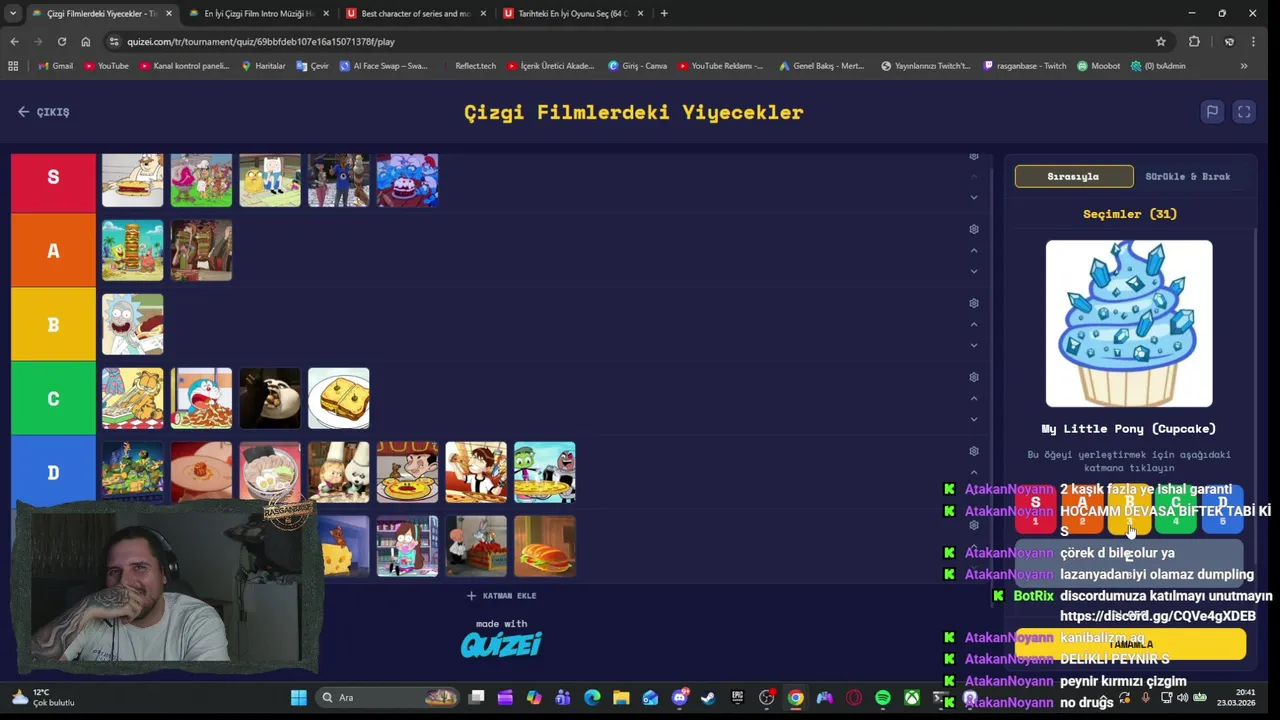
Task: Open Windows Start menu
Action: 299,697
